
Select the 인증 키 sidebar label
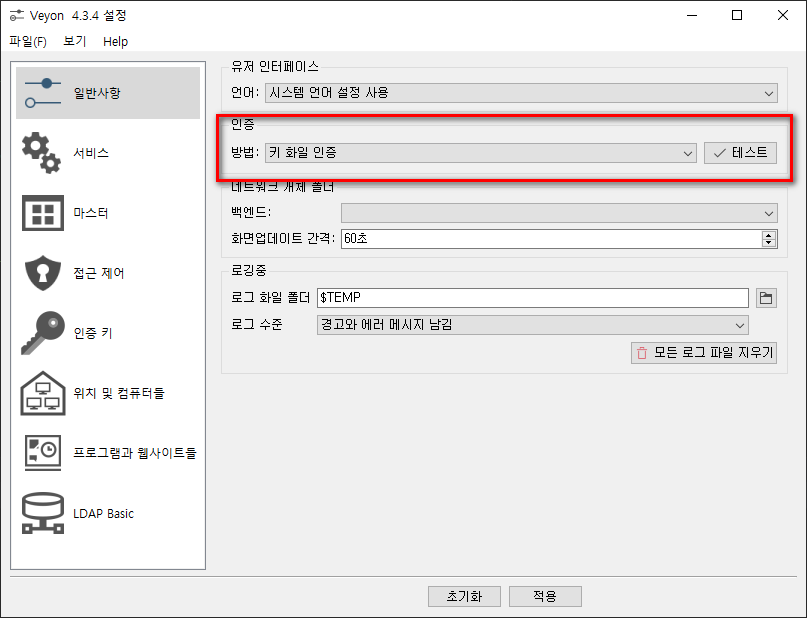93,333
